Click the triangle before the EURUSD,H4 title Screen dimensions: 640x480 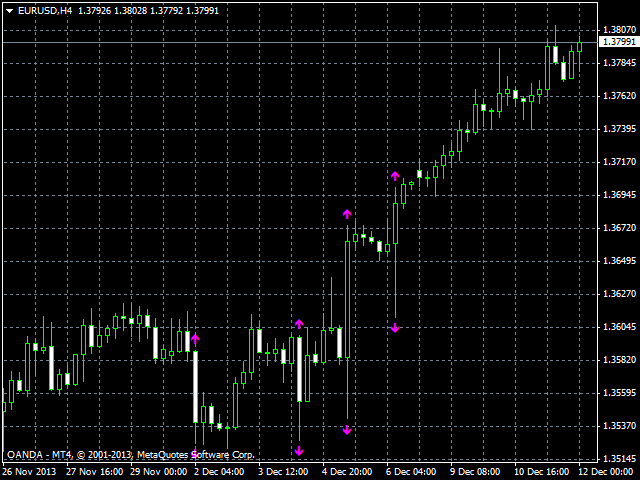tap(8, 10)
